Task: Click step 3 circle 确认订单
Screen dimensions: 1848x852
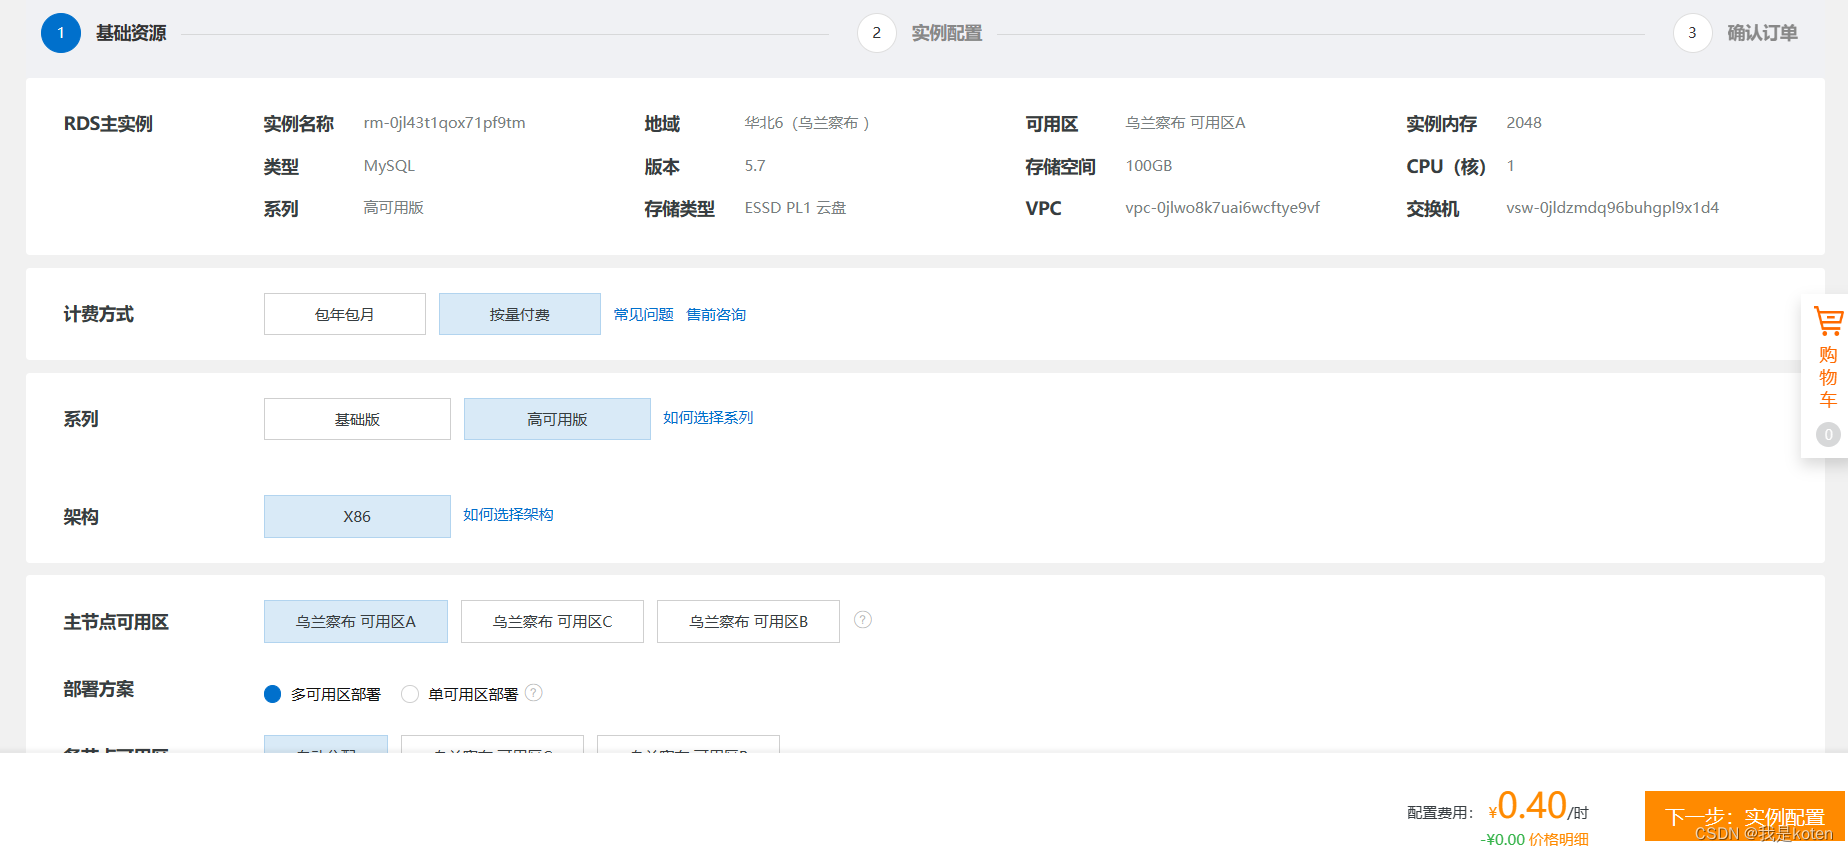Action: point(1693,33)
